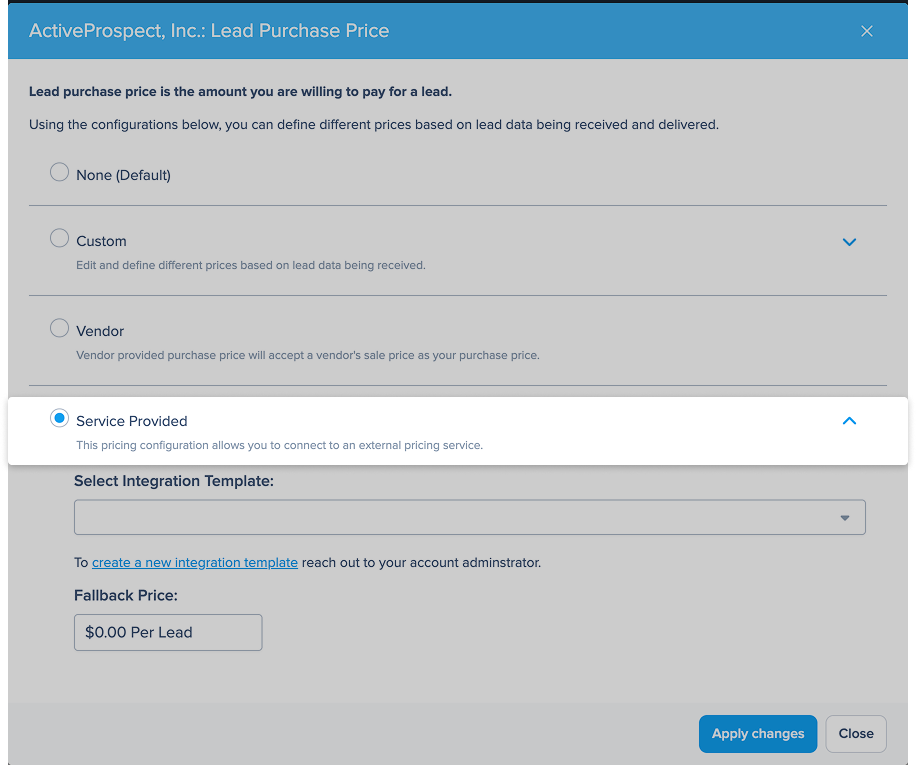Pick the Vendor radio button
This screenshot has height=765, width=916.
(59, 328)
